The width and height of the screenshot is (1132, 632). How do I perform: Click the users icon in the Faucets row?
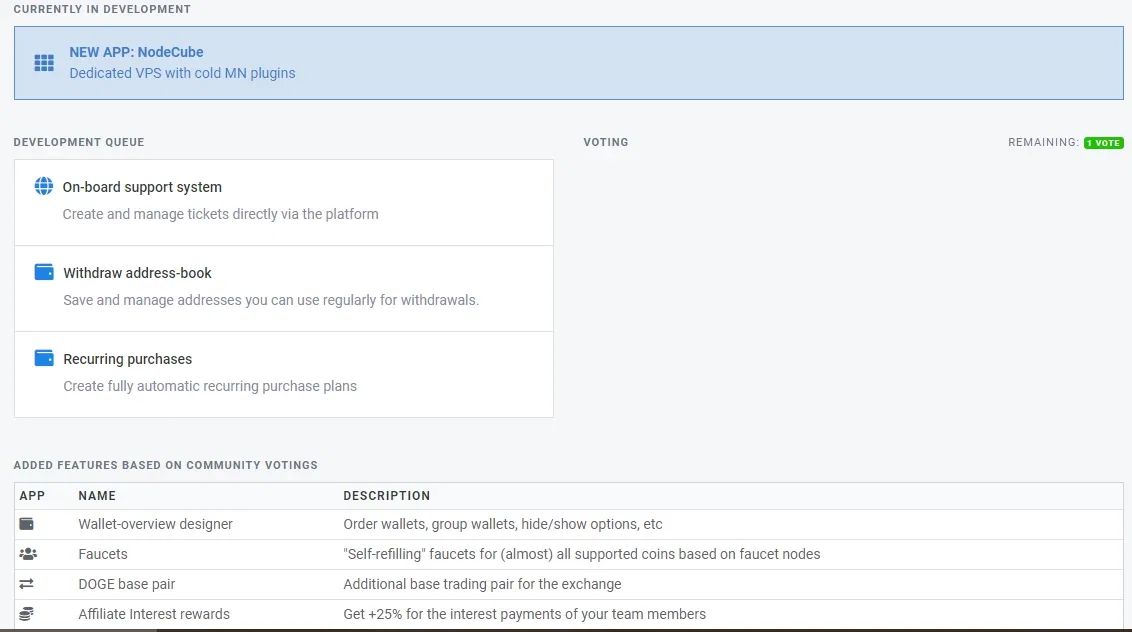[28, 554]
